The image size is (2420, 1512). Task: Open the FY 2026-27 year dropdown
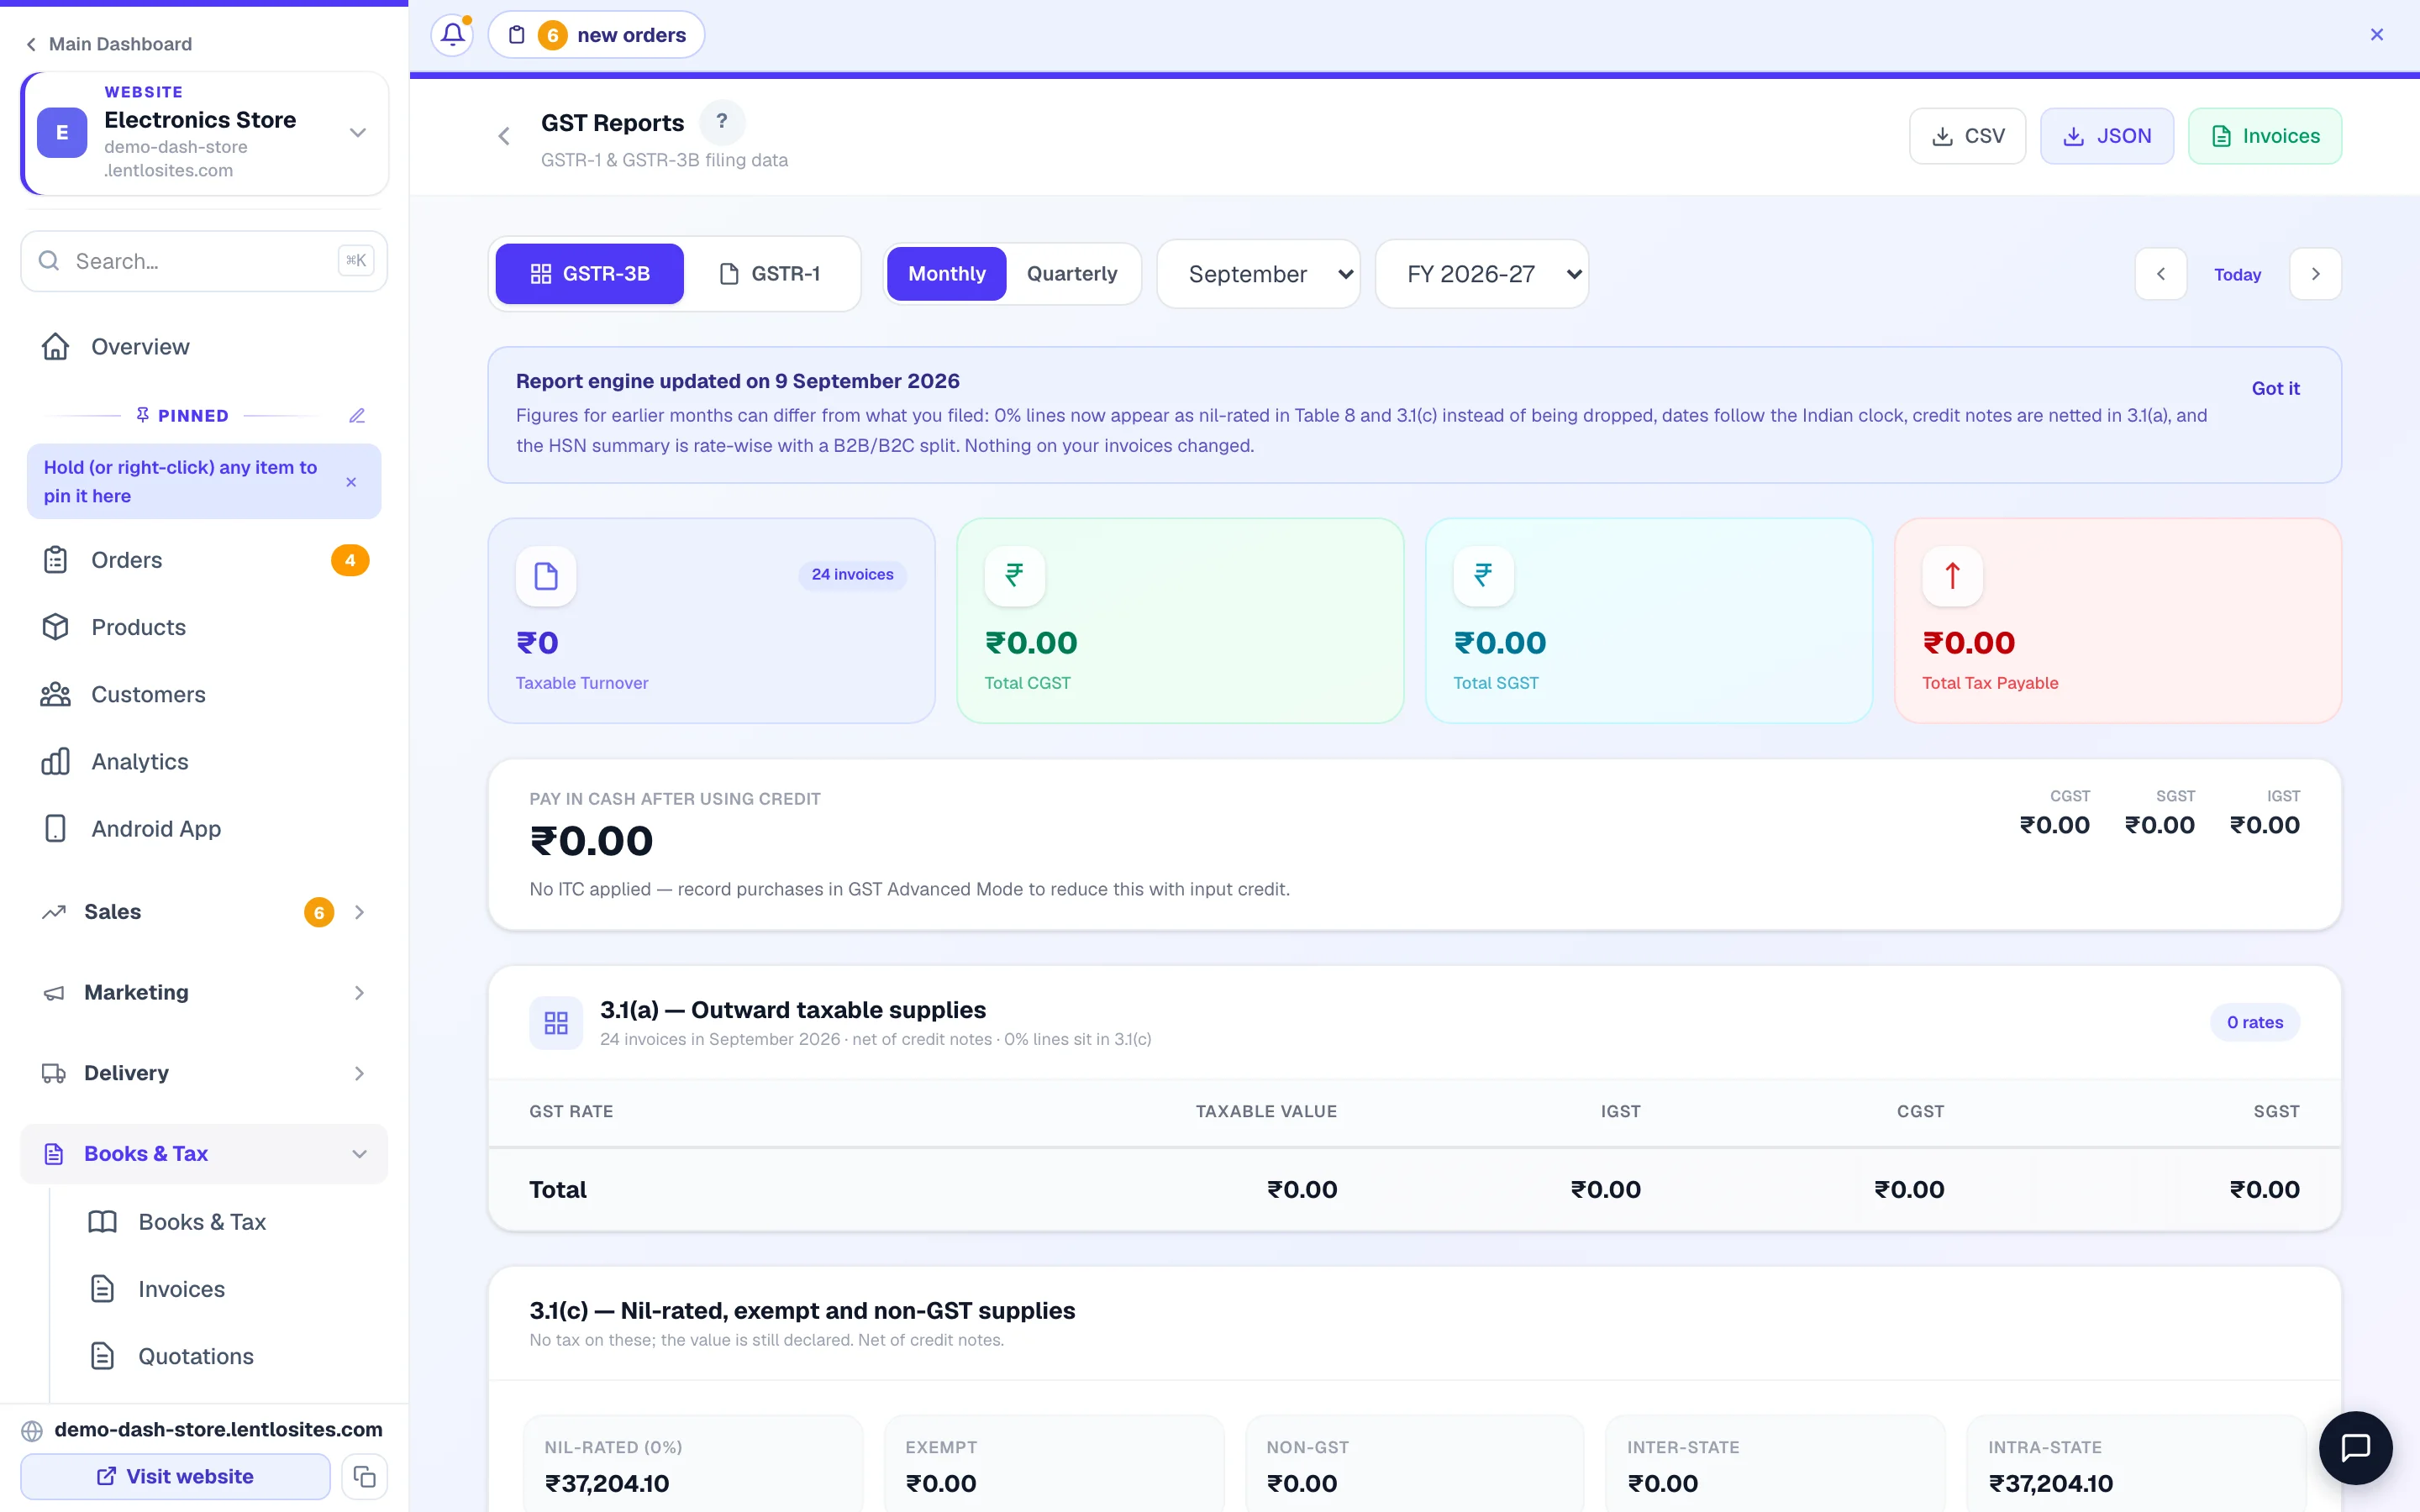1482,274
